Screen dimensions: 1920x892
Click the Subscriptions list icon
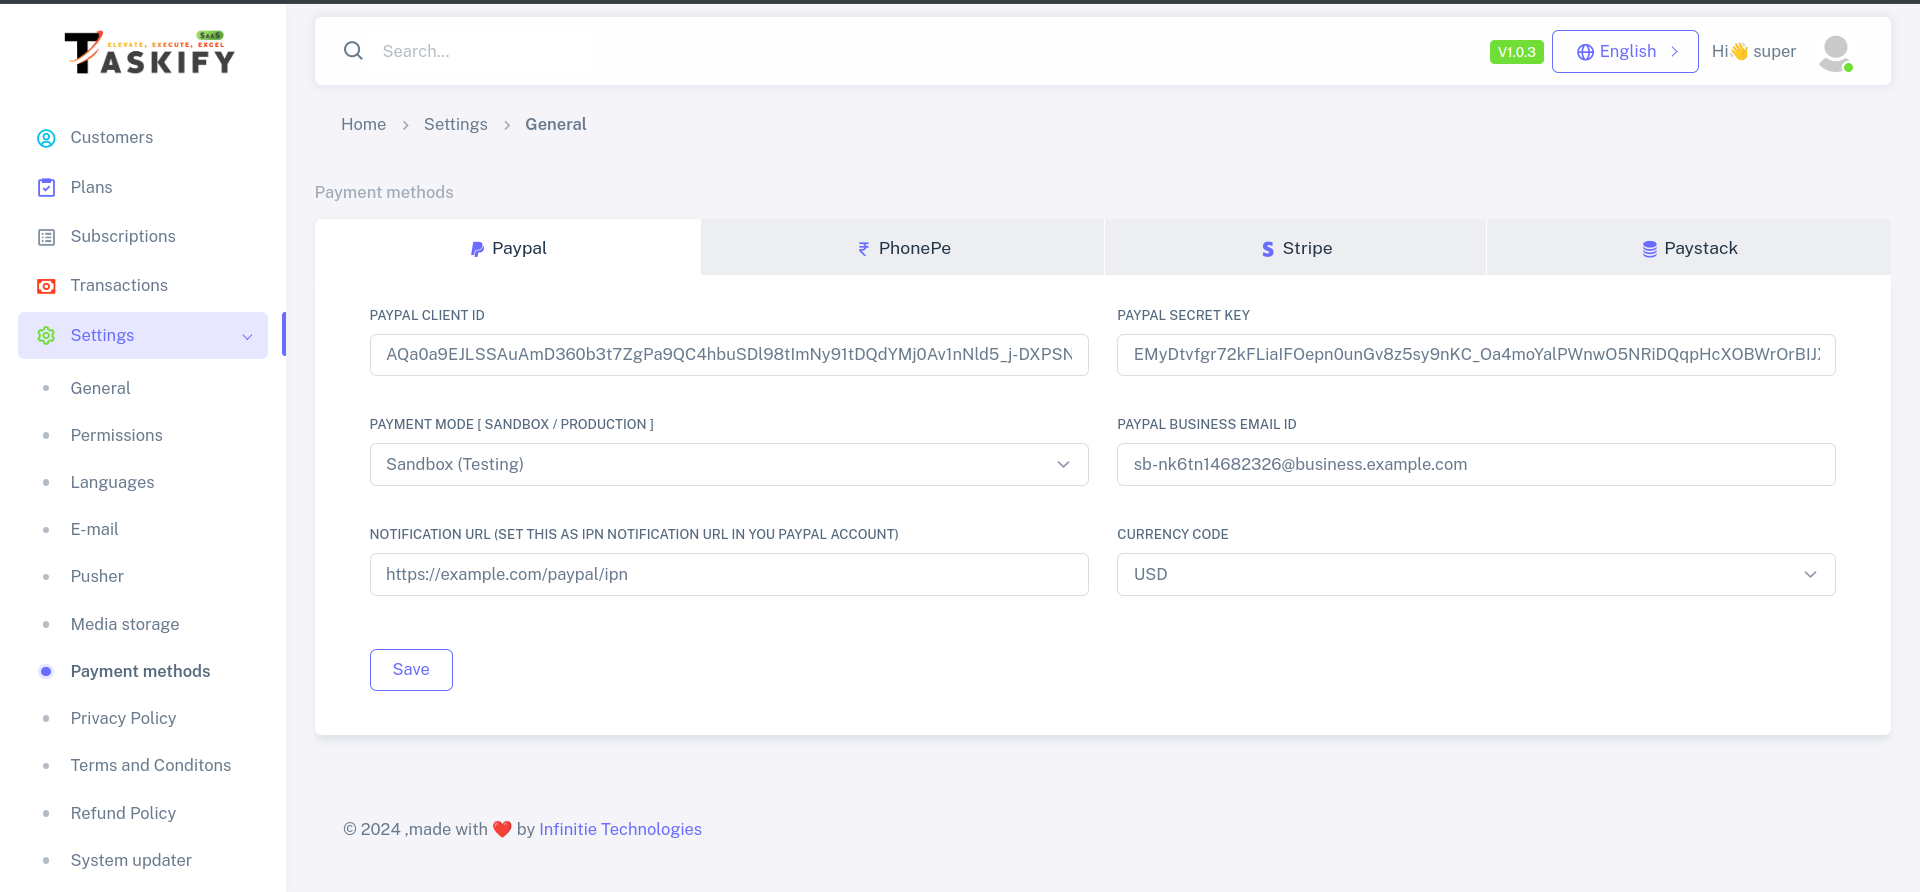point(46,237)
